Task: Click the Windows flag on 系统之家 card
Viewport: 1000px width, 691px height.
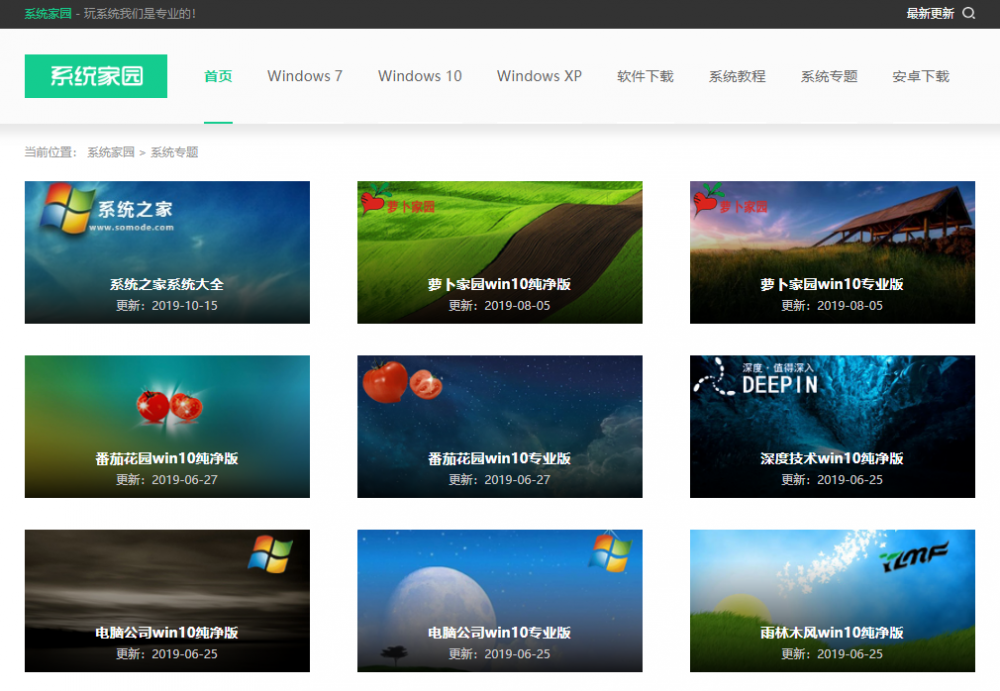Action: 66,207
